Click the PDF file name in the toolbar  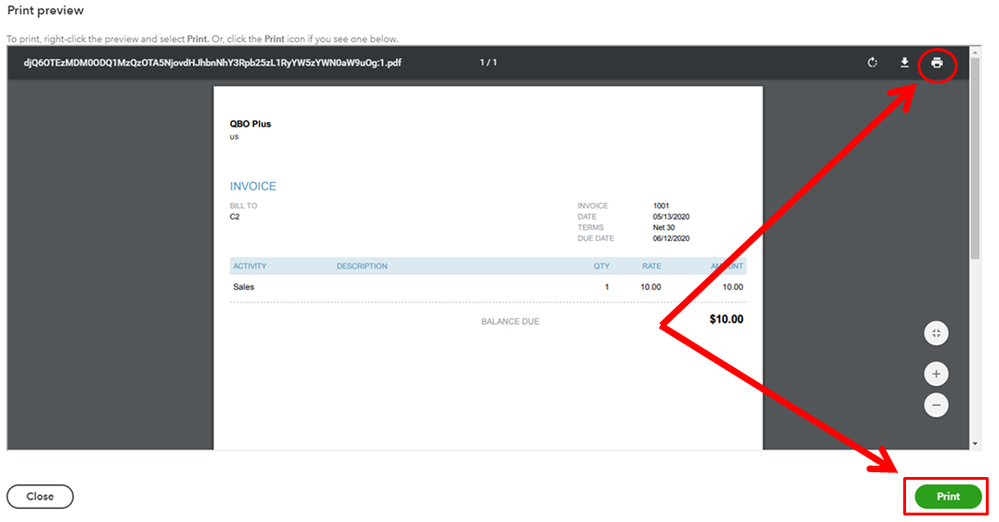212,62
